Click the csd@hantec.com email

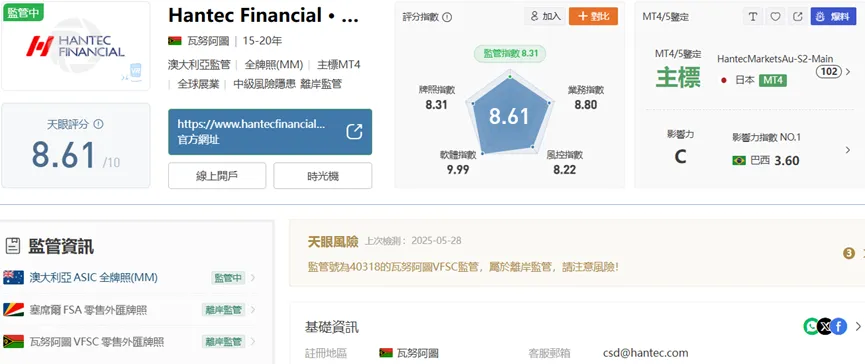(x=645, y=353)
